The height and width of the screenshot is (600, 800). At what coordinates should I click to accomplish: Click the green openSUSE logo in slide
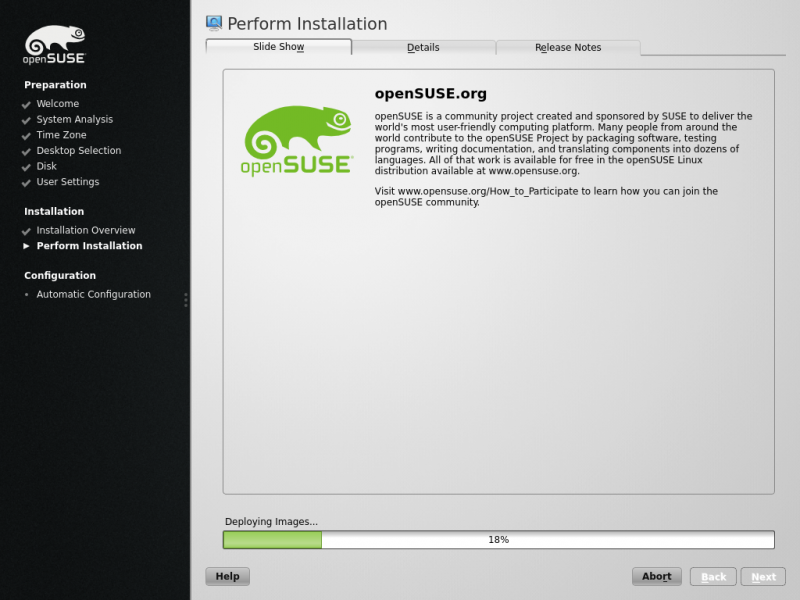click(x=297, y=141)
